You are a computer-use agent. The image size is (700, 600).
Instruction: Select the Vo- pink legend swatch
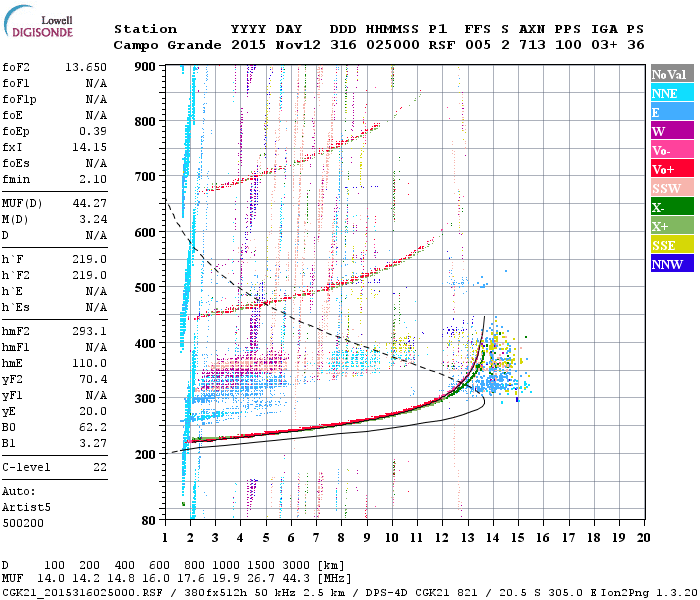pos(672,150)
